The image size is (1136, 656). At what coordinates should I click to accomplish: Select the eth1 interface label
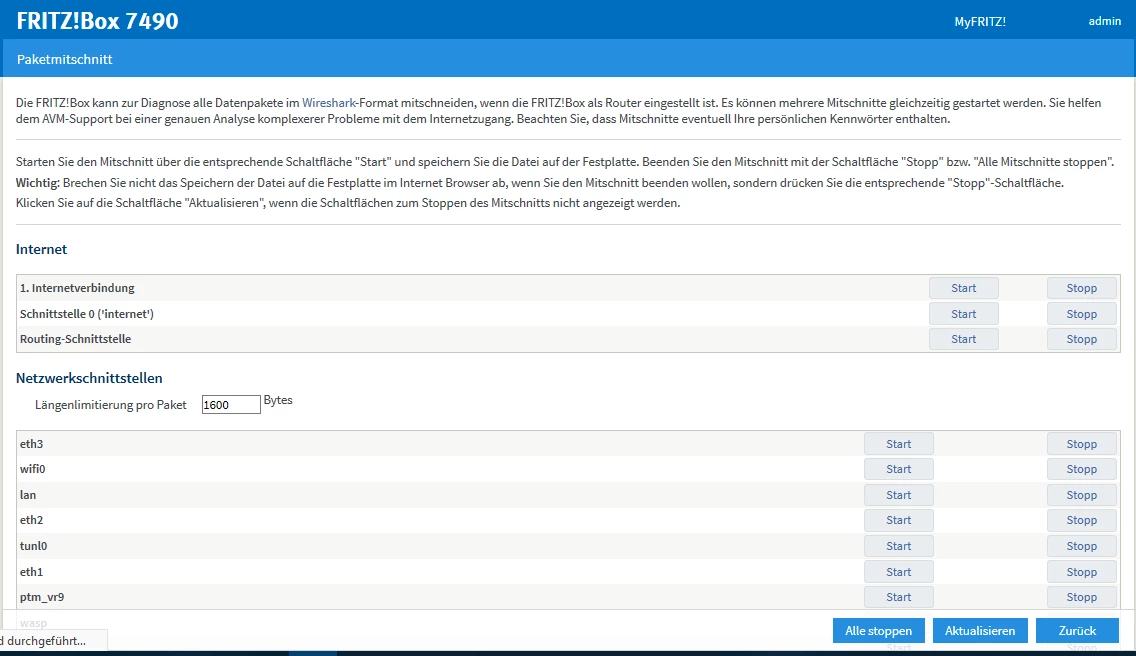click(31, 572)
